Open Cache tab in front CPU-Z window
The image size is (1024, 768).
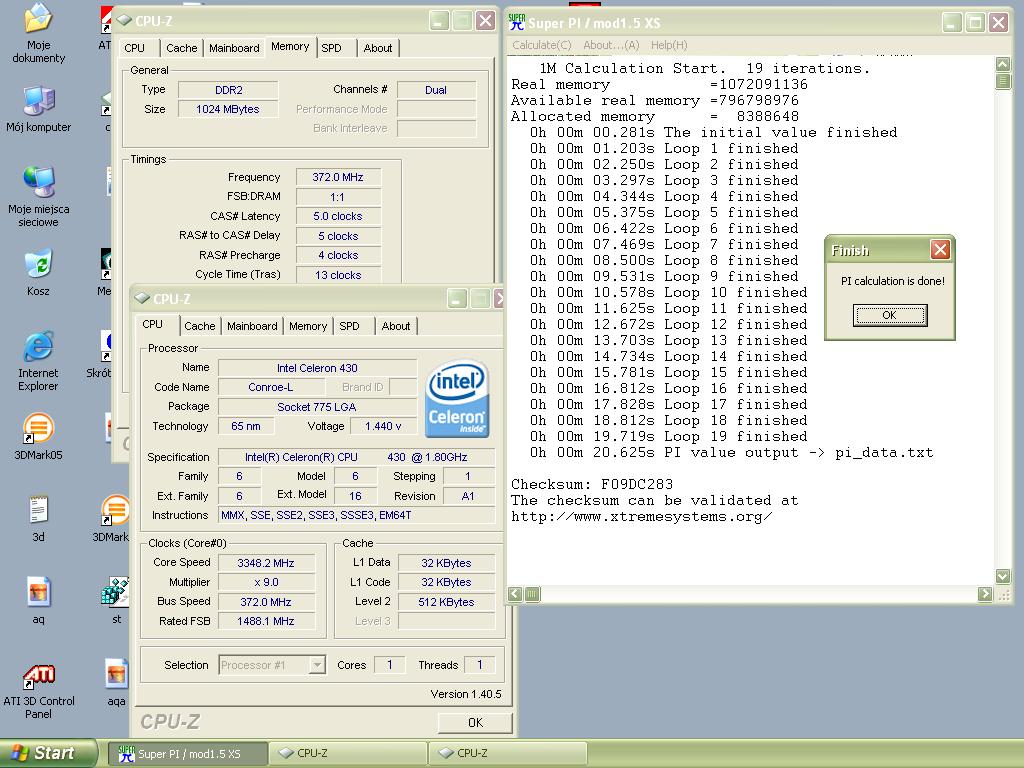pyautogui.click(x=199, y=326)
